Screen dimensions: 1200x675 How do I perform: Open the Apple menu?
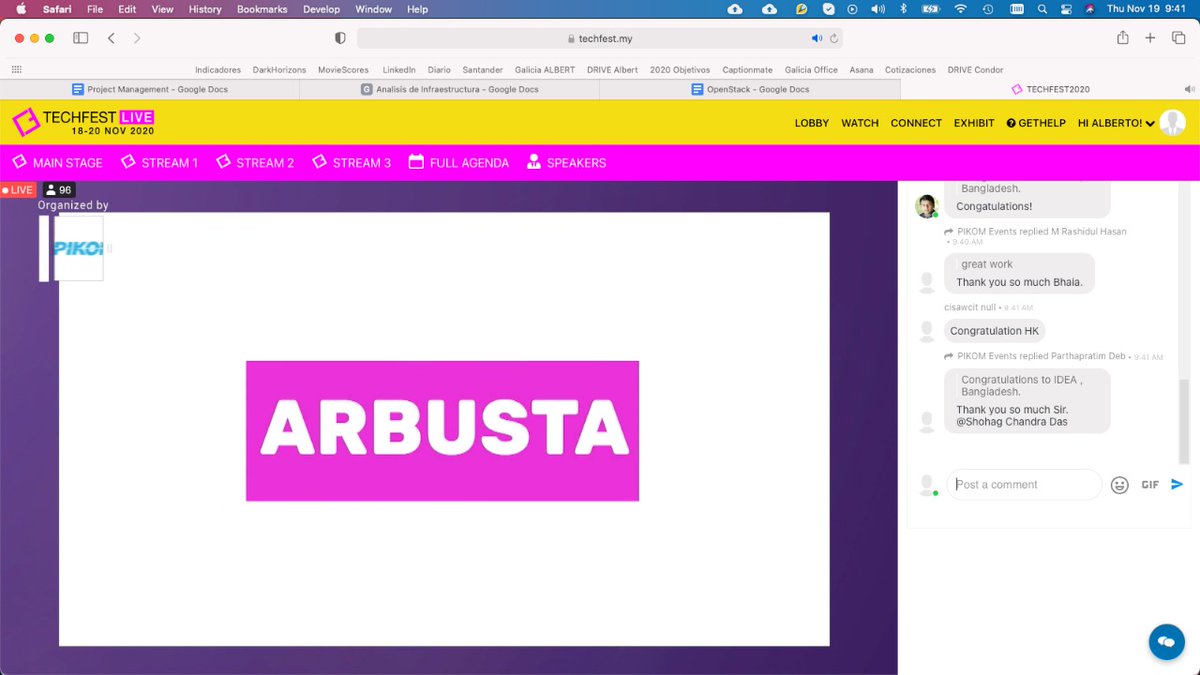[20, 9]
